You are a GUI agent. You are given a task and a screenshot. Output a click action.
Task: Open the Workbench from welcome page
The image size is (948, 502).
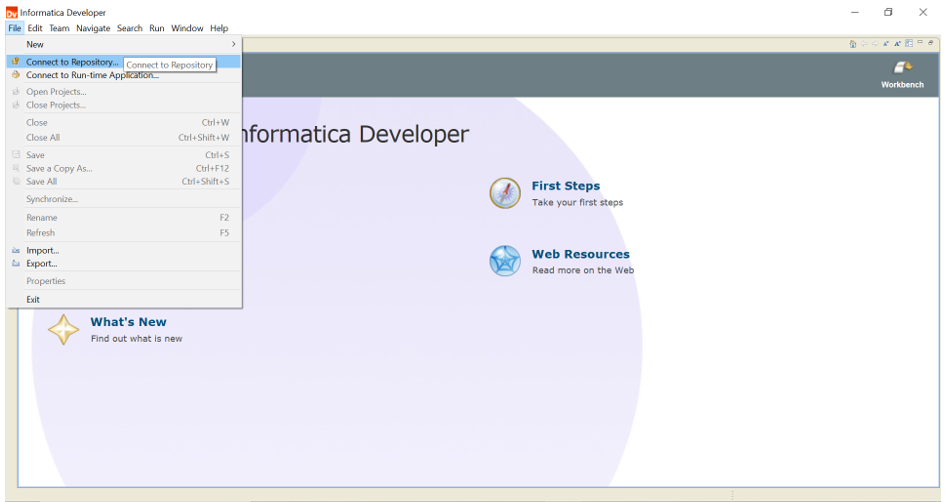(x=902, y=75)
